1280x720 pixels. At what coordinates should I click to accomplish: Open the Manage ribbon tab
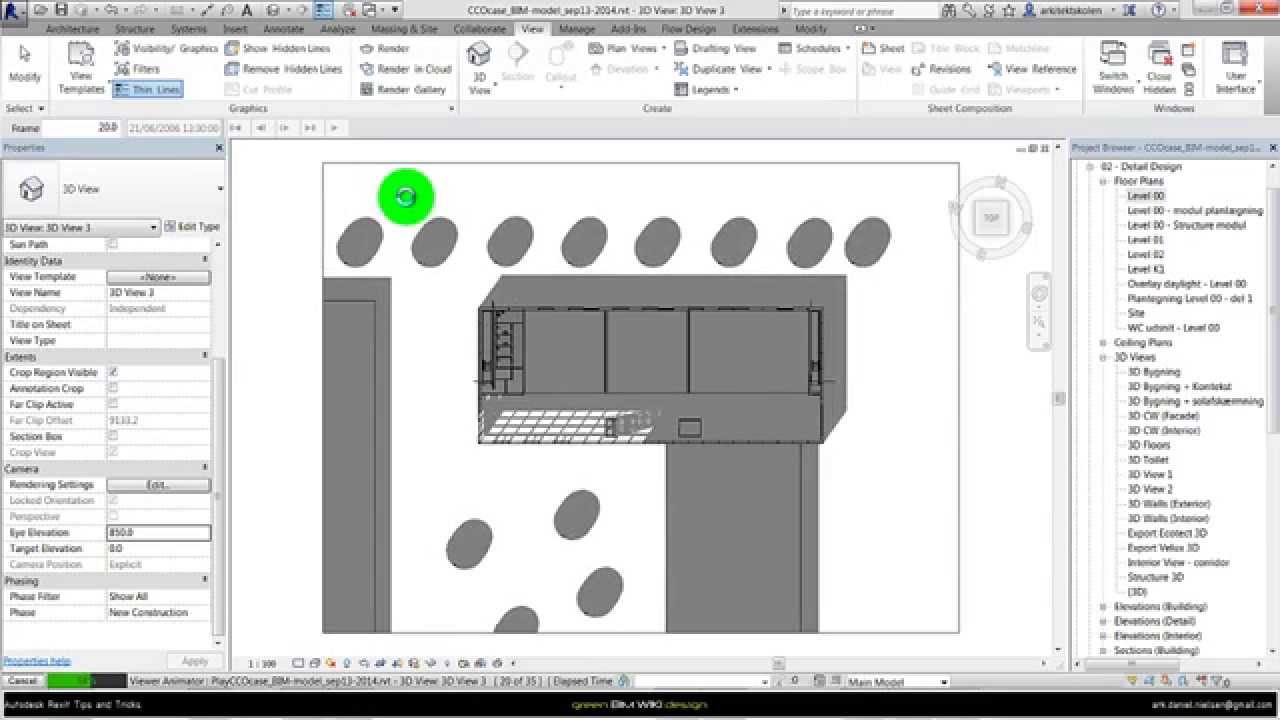tap(577, 29)
